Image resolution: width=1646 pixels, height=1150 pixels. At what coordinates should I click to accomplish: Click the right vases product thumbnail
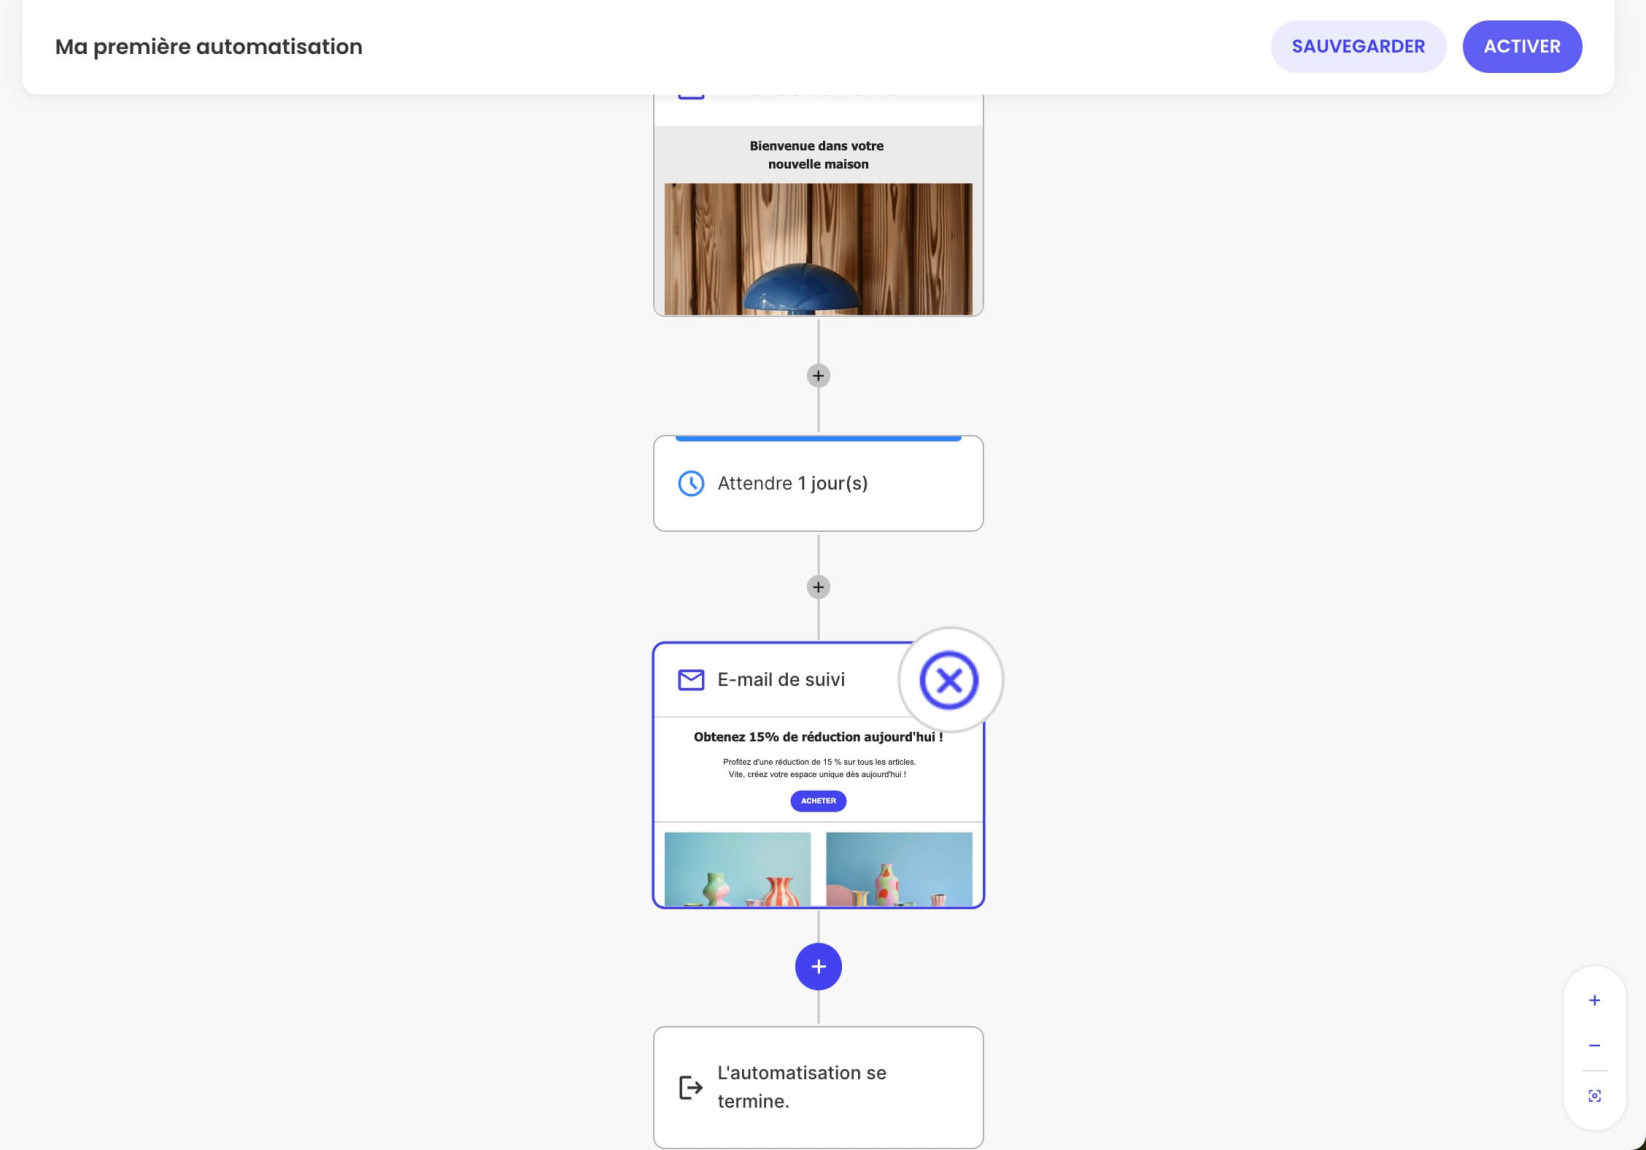899,869
